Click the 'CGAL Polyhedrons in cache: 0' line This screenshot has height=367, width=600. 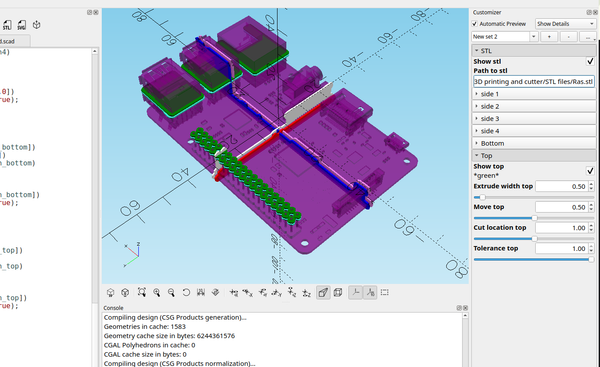(x=150, y=345)
